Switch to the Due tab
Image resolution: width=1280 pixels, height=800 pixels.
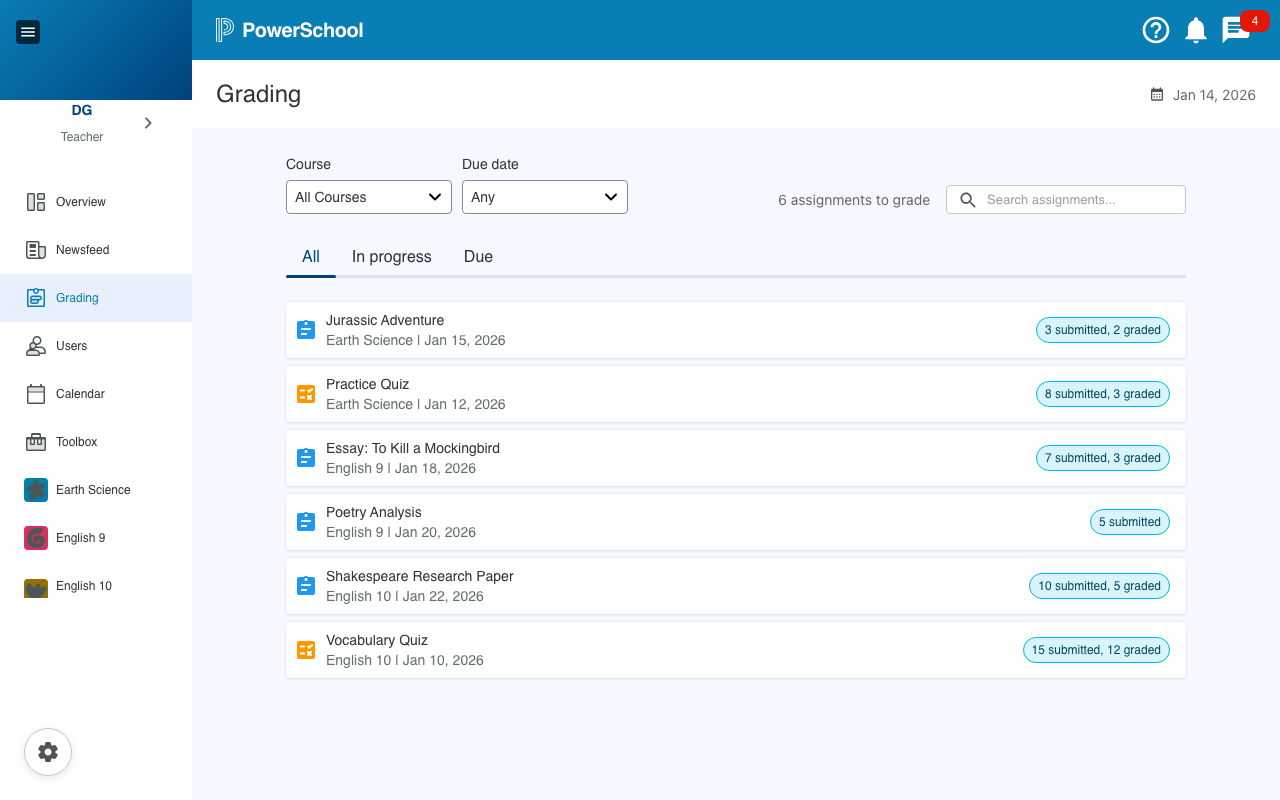(478, 257)
